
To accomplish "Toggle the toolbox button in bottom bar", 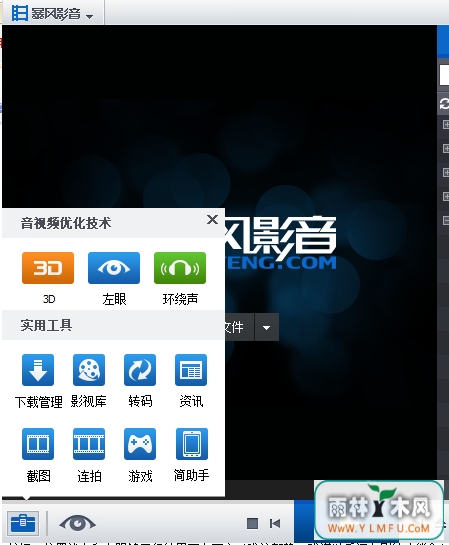I will point(23,522).
